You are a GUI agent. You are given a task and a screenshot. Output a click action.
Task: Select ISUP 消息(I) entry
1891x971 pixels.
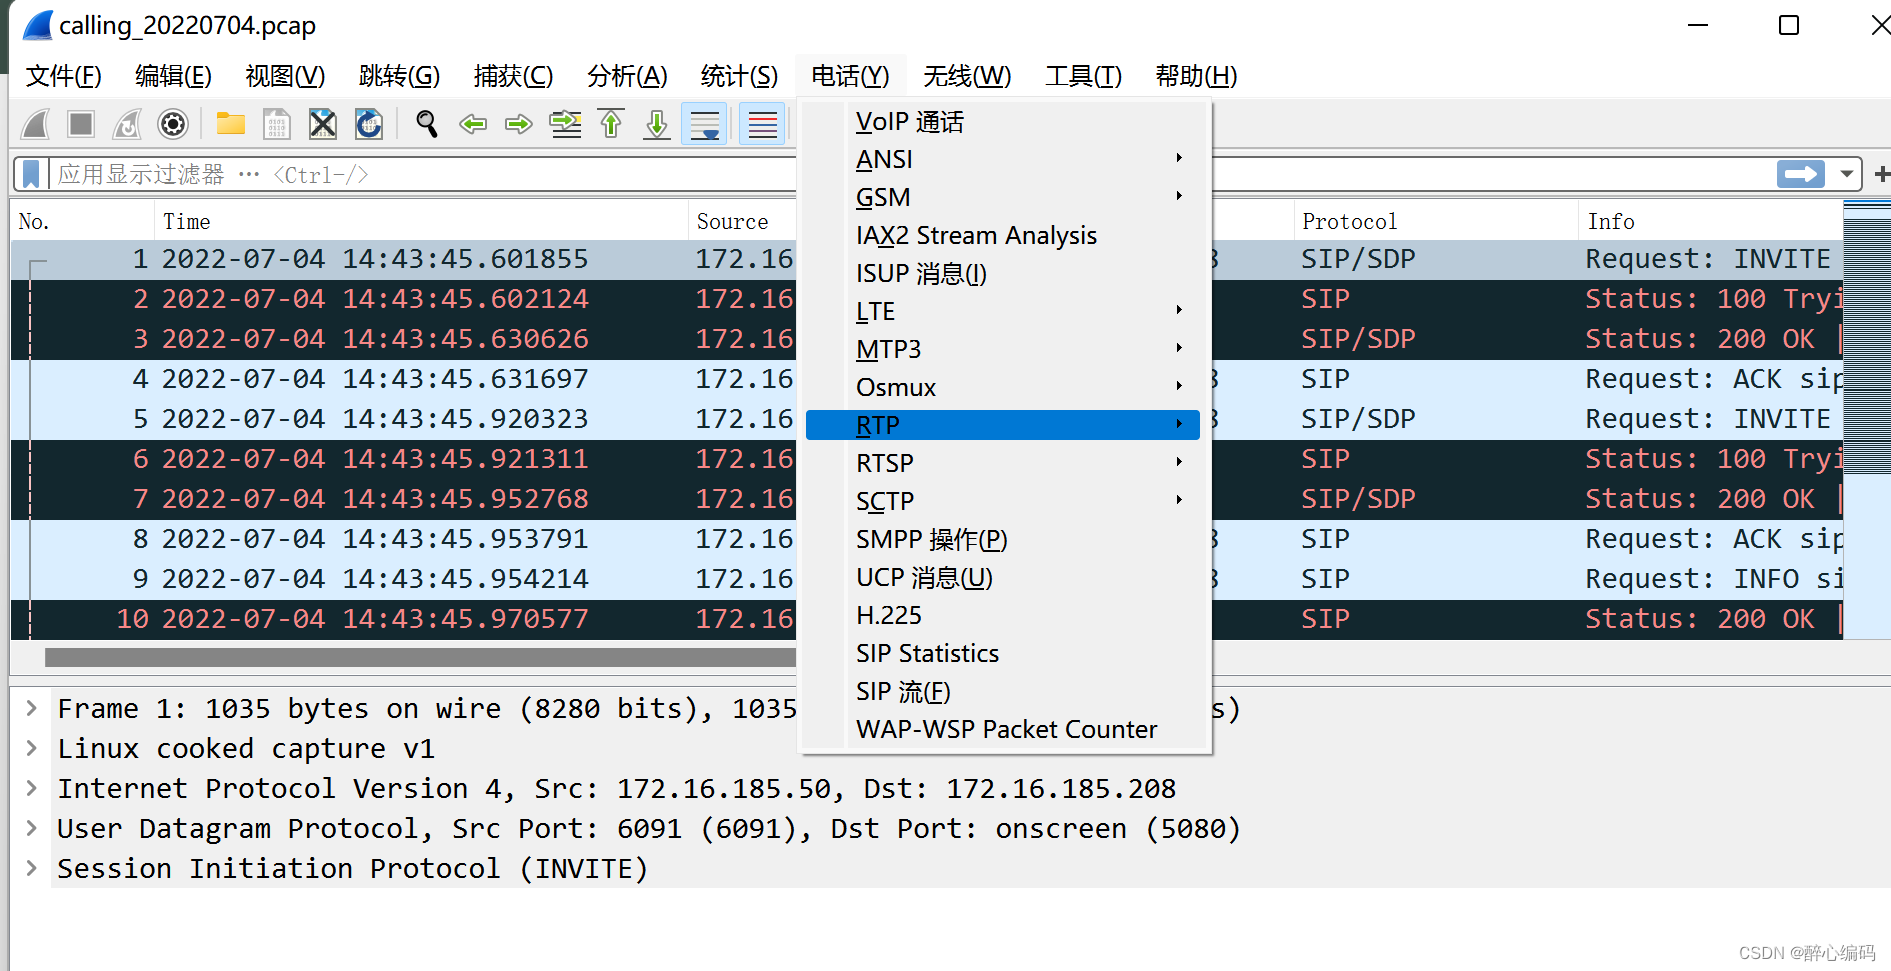[x=1003, y=274]
